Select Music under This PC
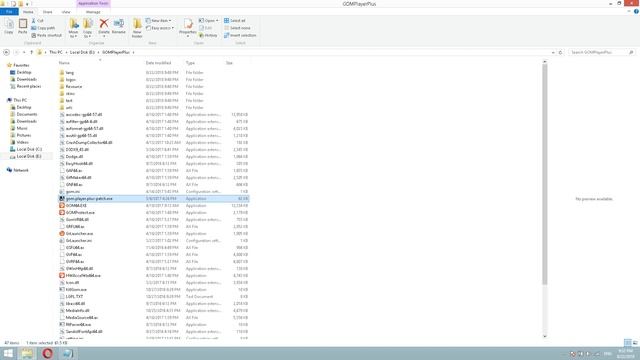Viewport: 640px width, 360px height. (22, 128)
